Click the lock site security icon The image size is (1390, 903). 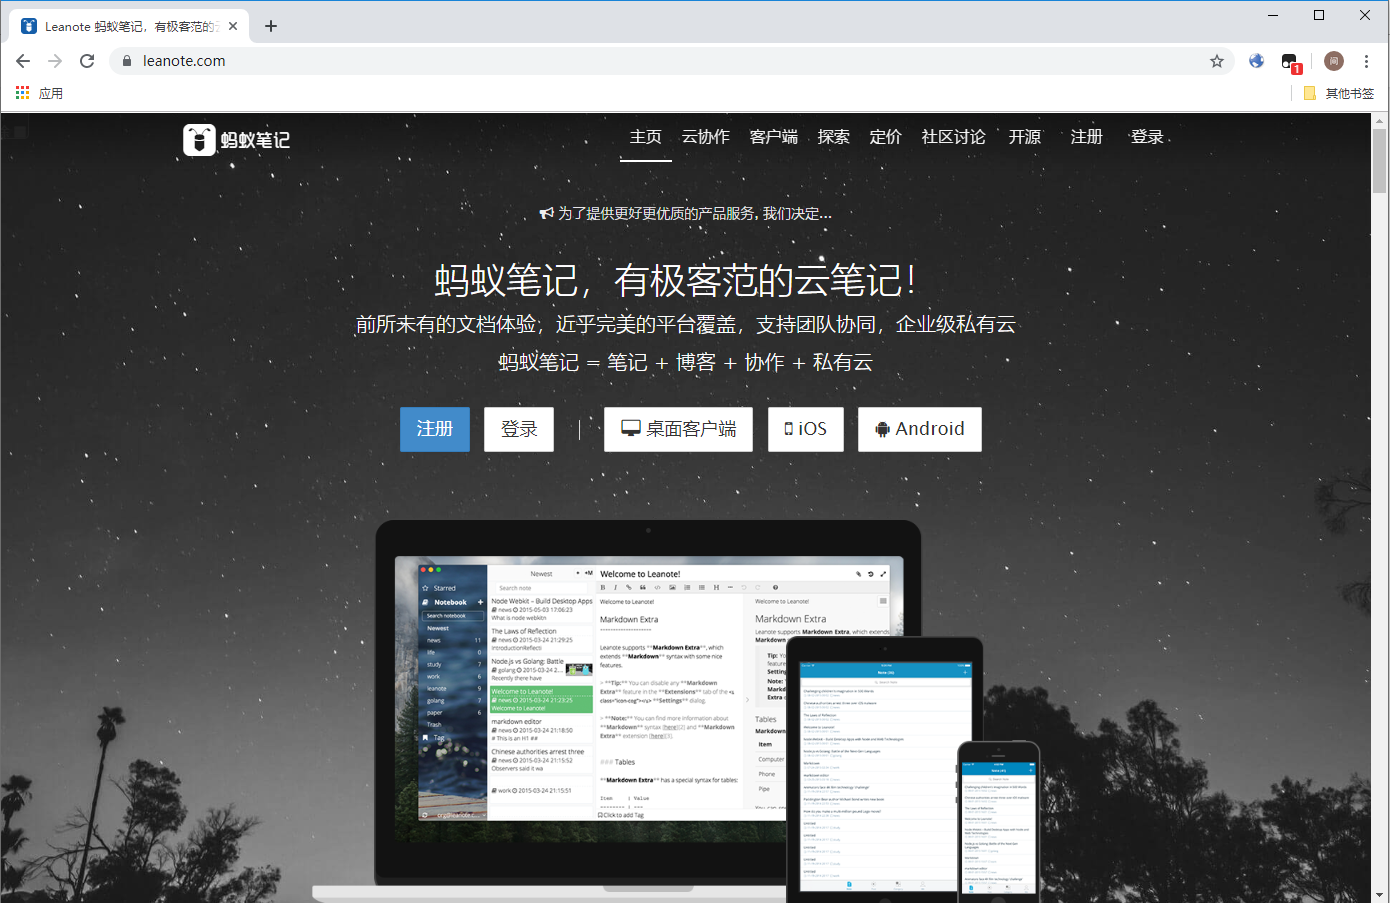click(x=126, y=61)
